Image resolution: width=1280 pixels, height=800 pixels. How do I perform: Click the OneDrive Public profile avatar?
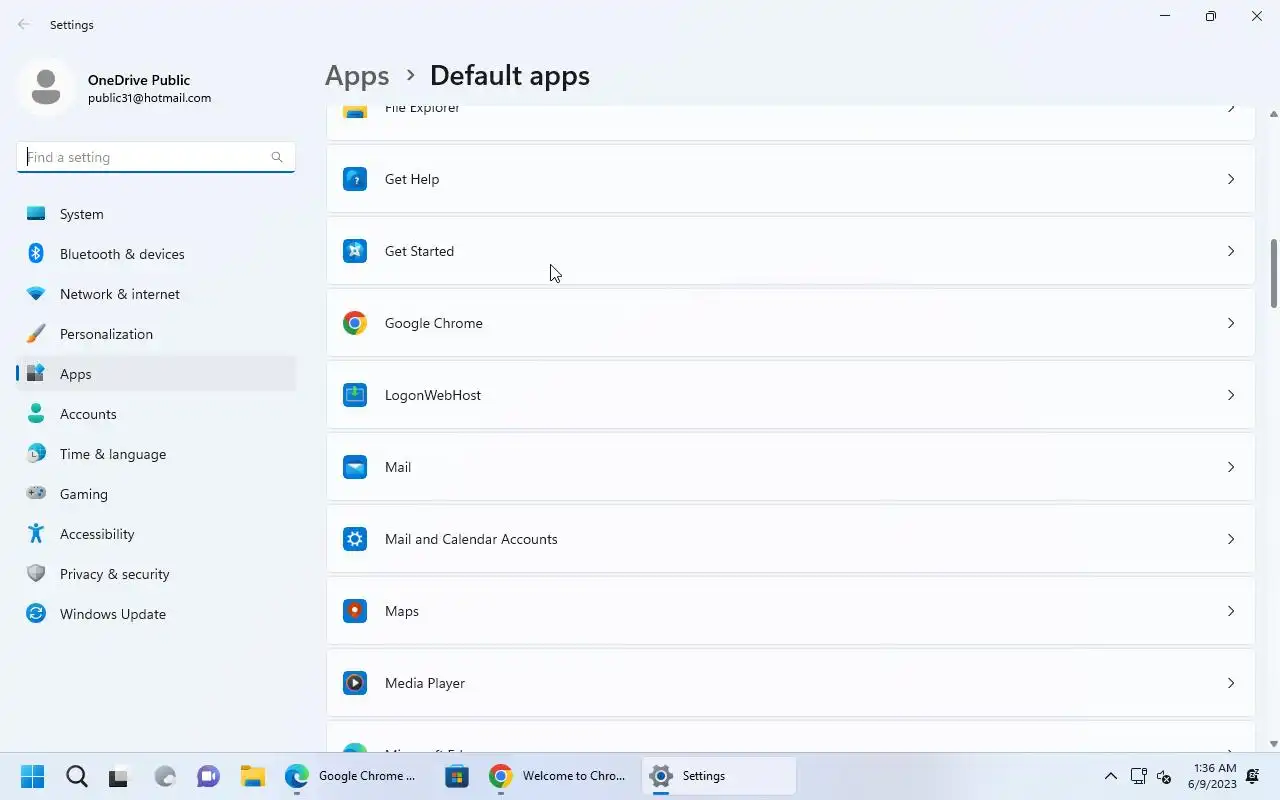(x=46, y=88)
